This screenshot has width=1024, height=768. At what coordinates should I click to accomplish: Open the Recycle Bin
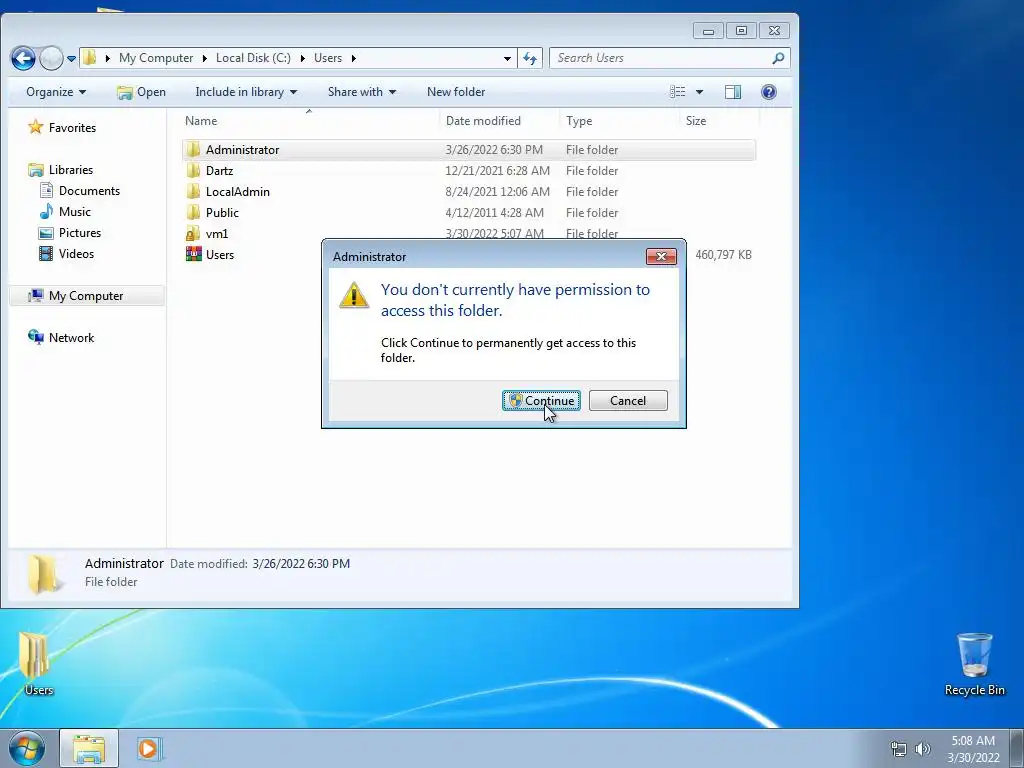[974, 664]
